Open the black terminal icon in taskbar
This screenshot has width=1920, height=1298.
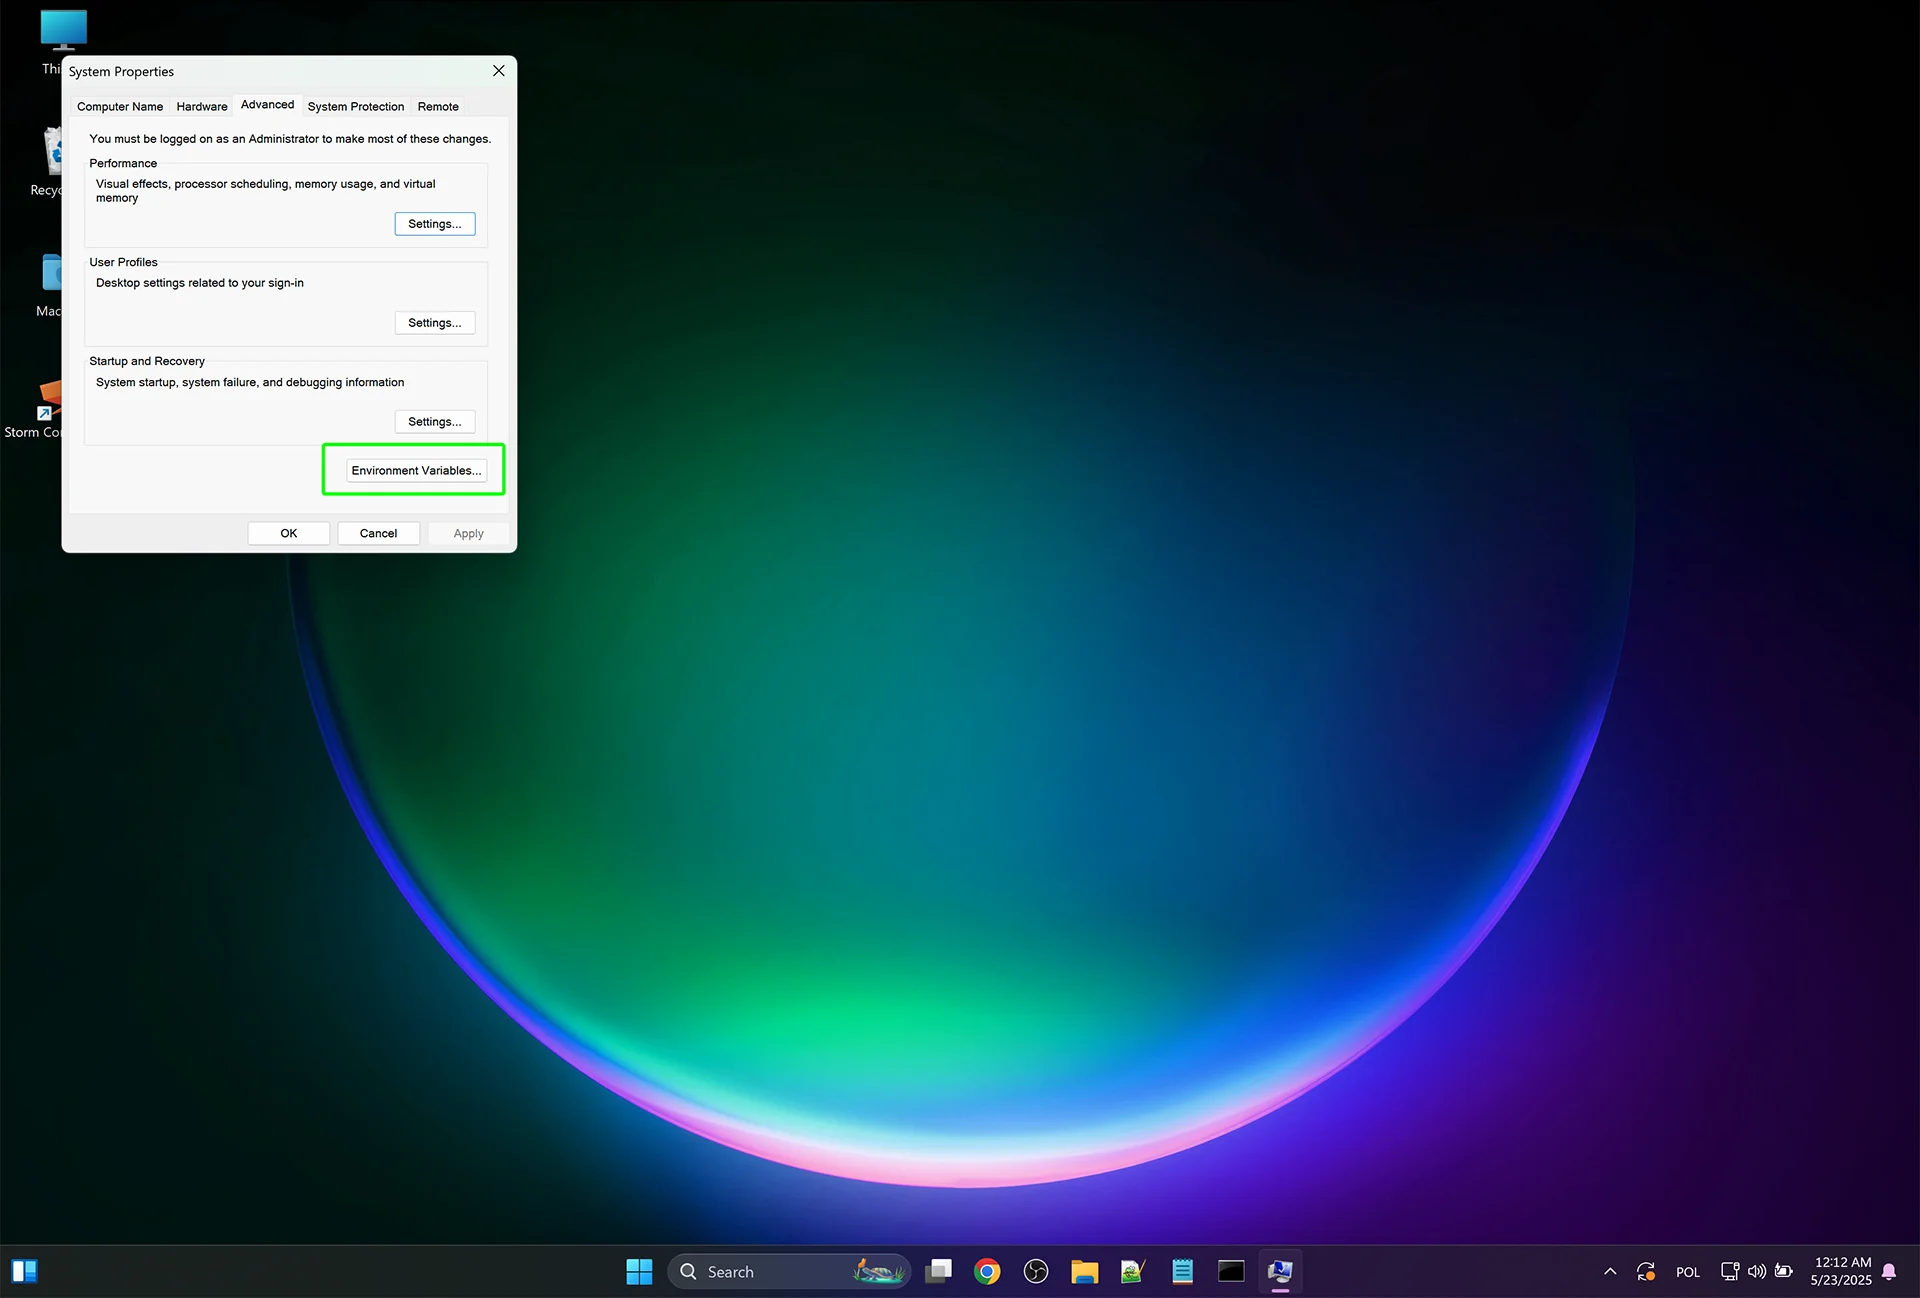[1231, 1272]
